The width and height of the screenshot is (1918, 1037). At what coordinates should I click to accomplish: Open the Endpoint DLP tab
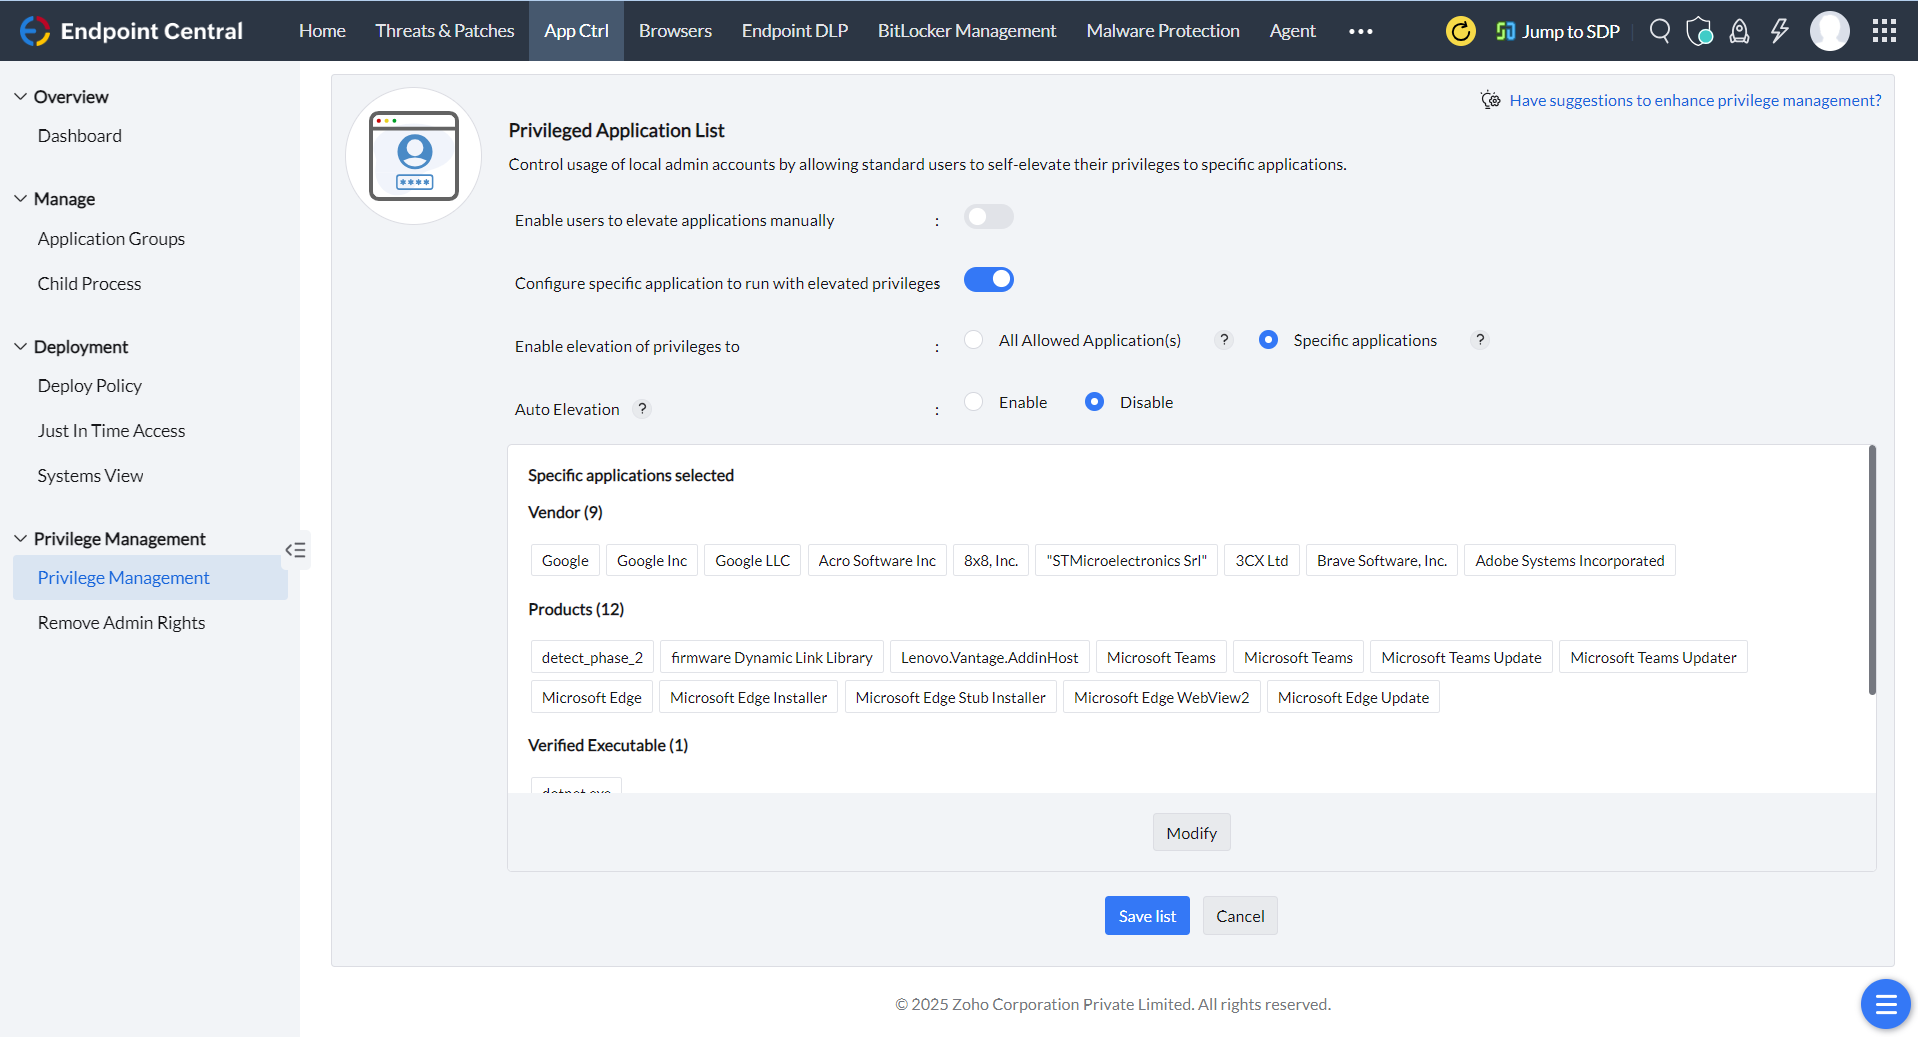coord(795,31)
